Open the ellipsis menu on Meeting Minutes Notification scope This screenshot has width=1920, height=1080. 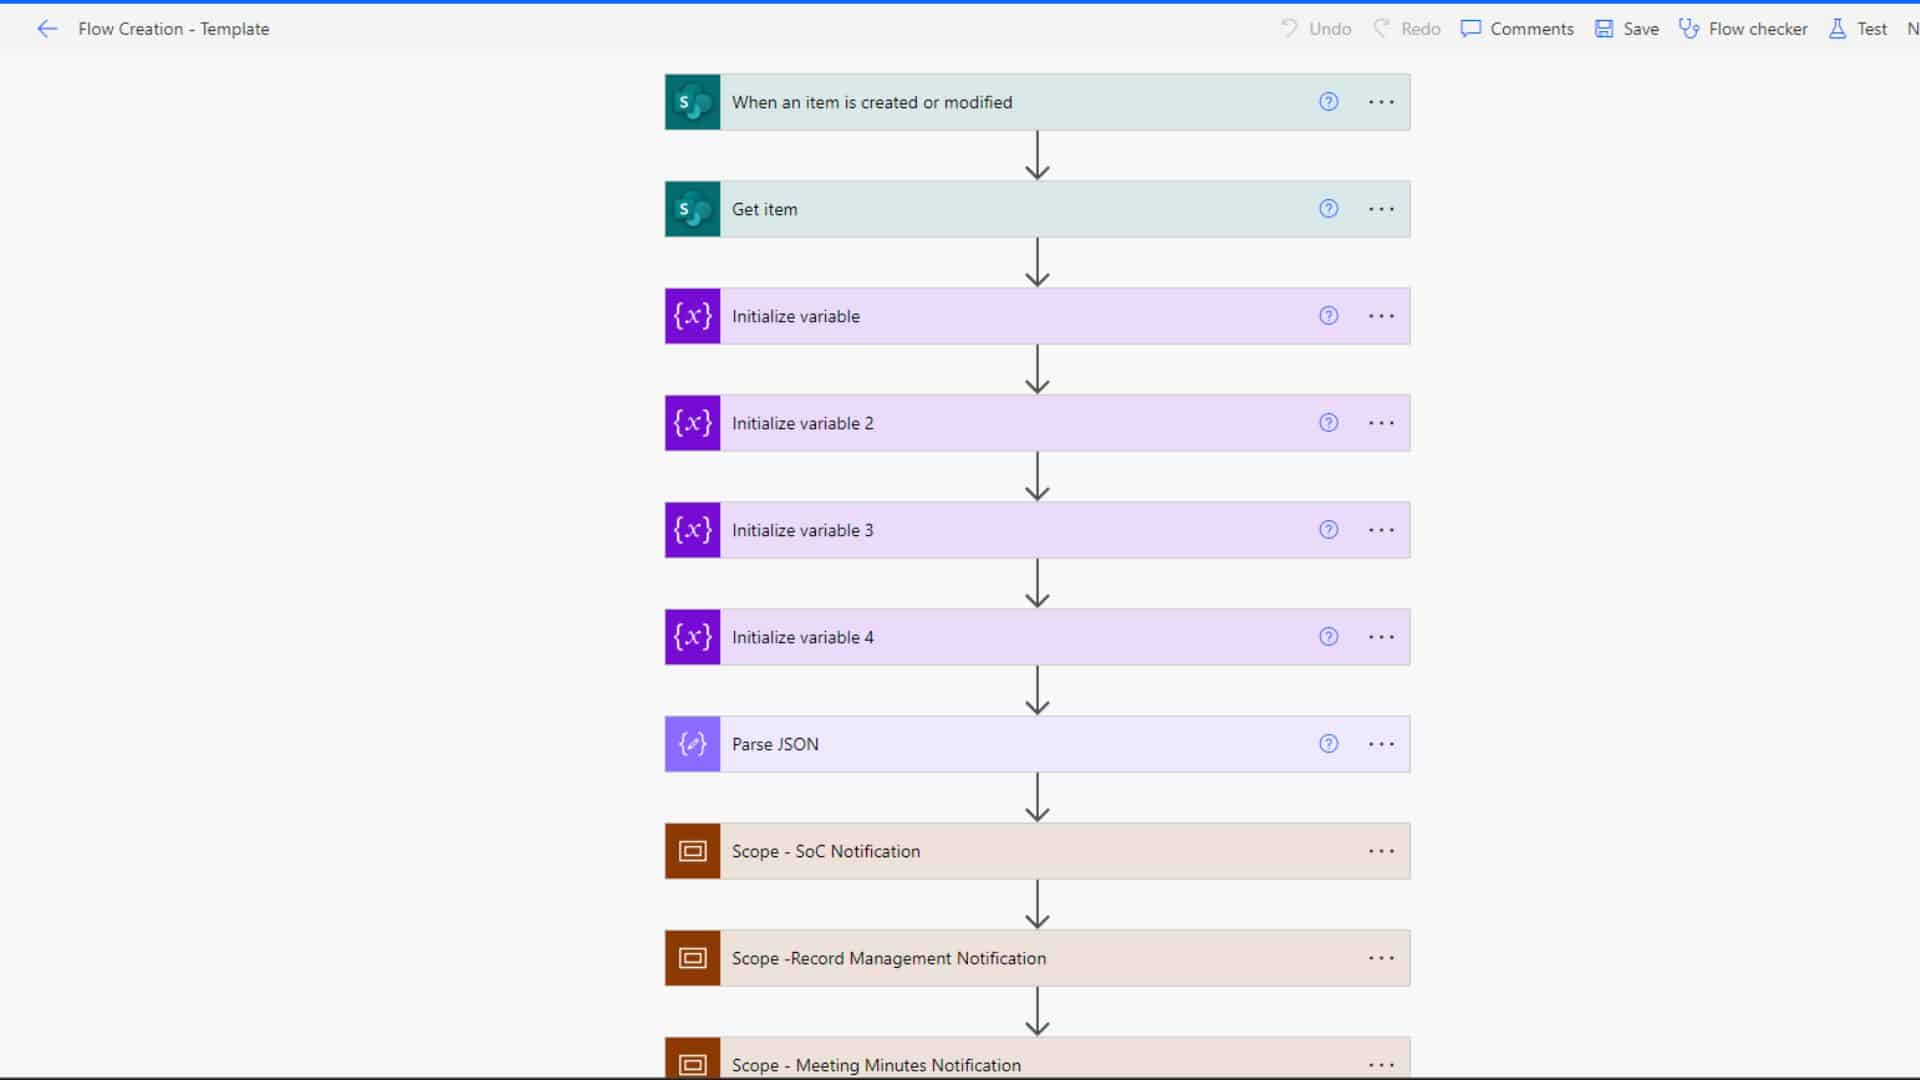1381,1065
